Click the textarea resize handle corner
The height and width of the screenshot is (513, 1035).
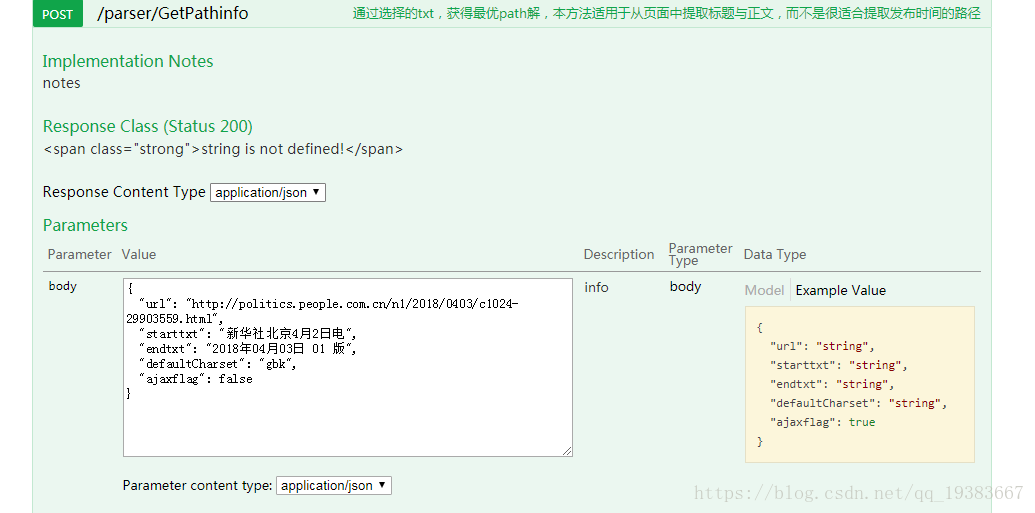click(x=567, y=450)
